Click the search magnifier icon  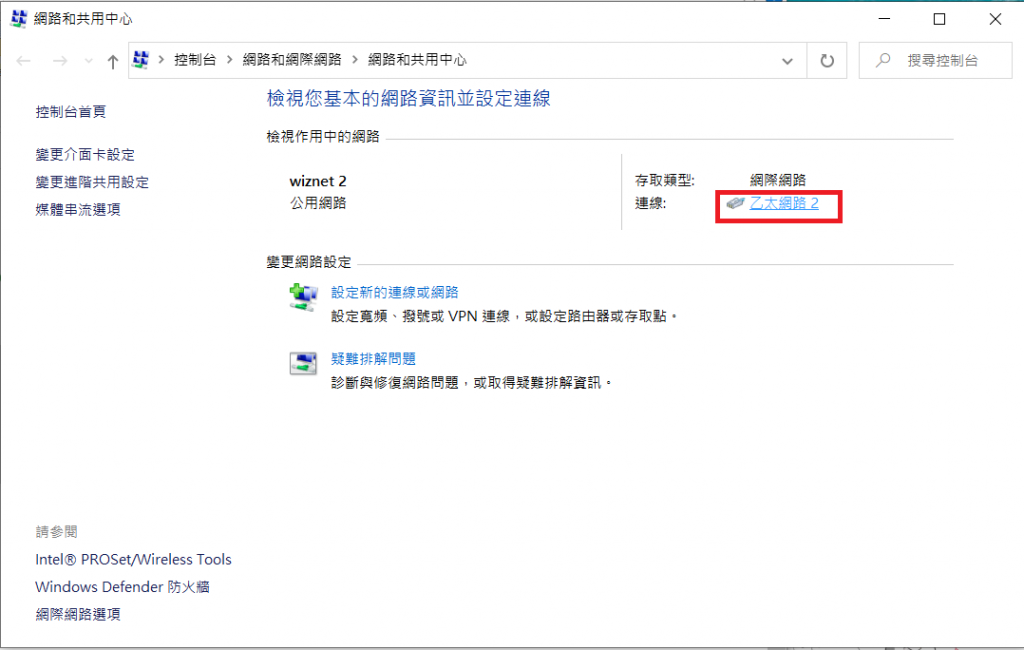click(x=883, y=61)
